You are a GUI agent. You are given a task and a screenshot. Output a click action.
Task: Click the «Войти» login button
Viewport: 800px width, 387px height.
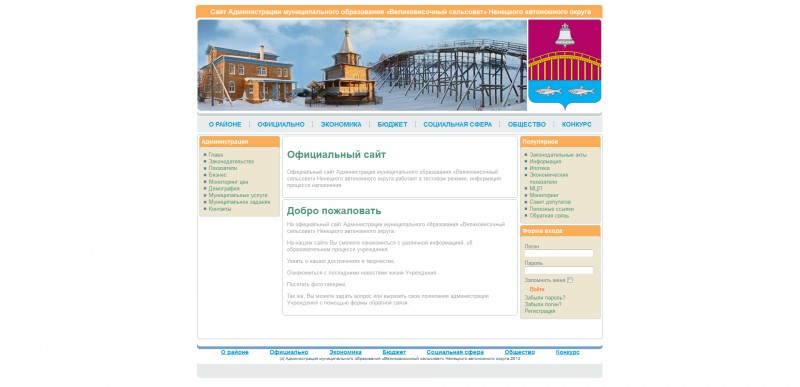pyautogui.click(x=537, y=289)
